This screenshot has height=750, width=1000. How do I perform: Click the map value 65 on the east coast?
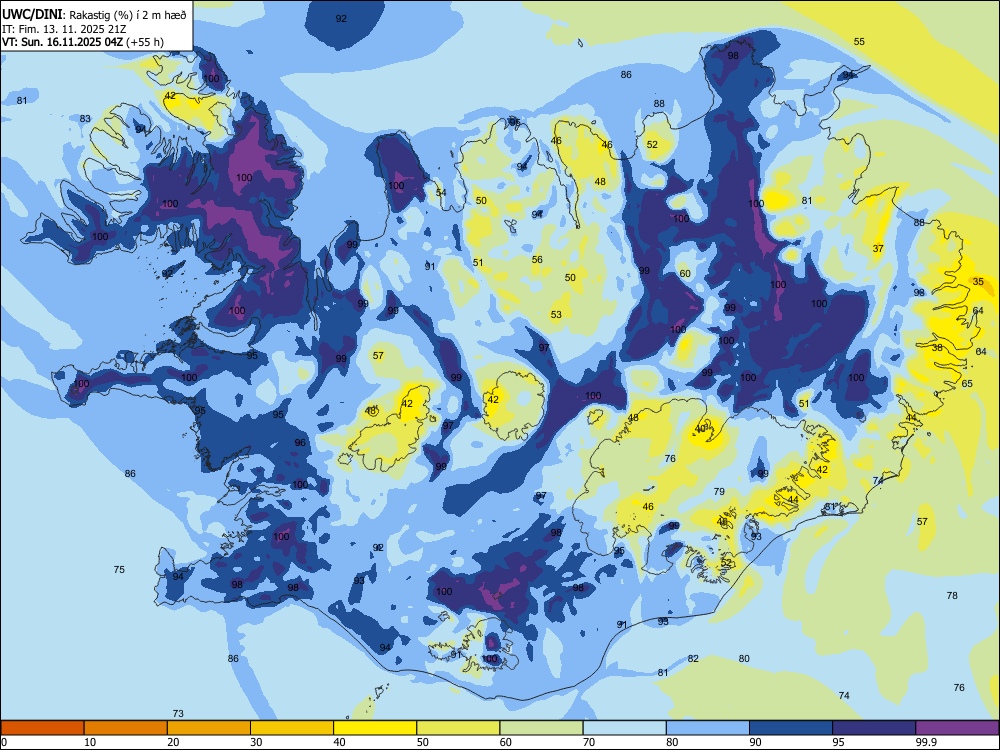point(967,383)
